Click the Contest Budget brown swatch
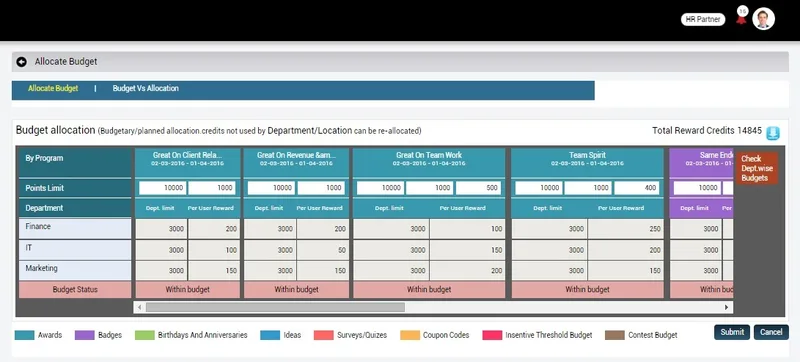 [x=615, y=335]
